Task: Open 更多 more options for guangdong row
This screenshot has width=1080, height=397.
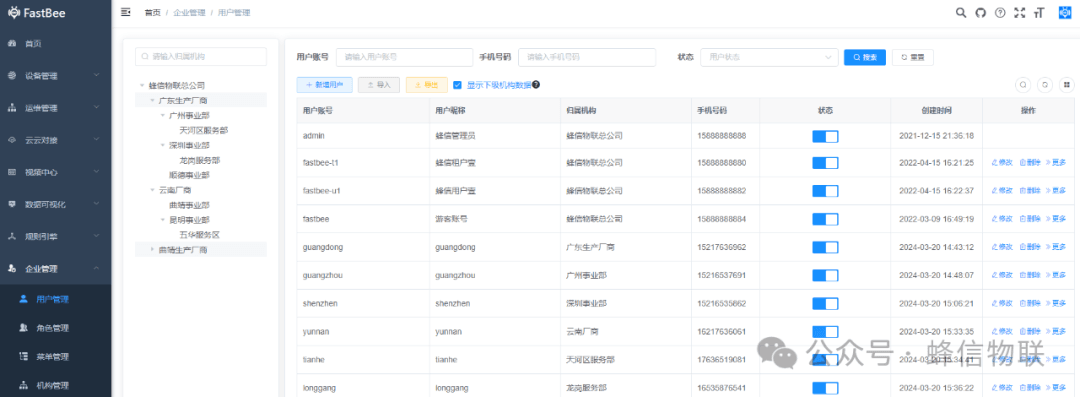Action: (1056, 247)
